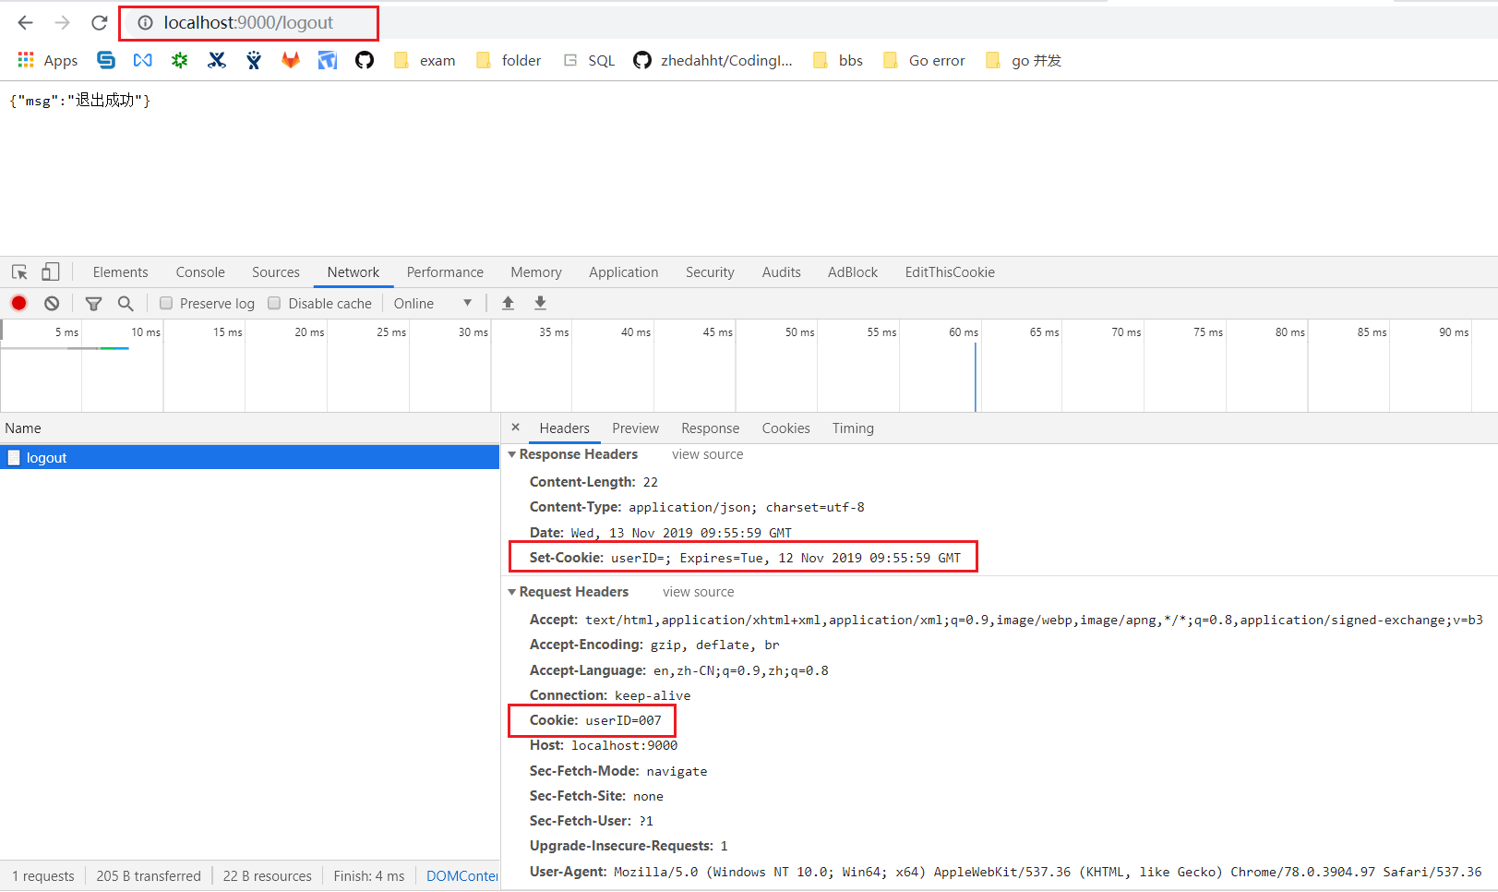Collapse the Response Headers section
1498x892 pixels.
click(513, 454)
